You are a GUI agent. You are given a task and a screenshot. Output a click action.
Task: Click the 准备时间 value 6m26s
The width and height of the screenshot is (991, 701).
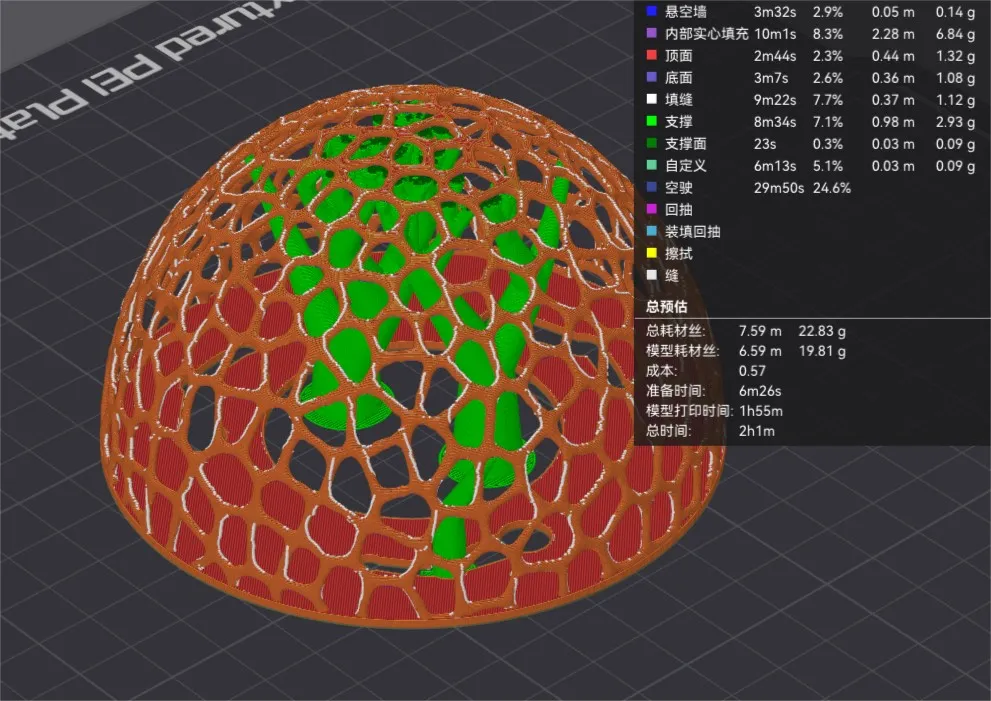click(760, 391)
